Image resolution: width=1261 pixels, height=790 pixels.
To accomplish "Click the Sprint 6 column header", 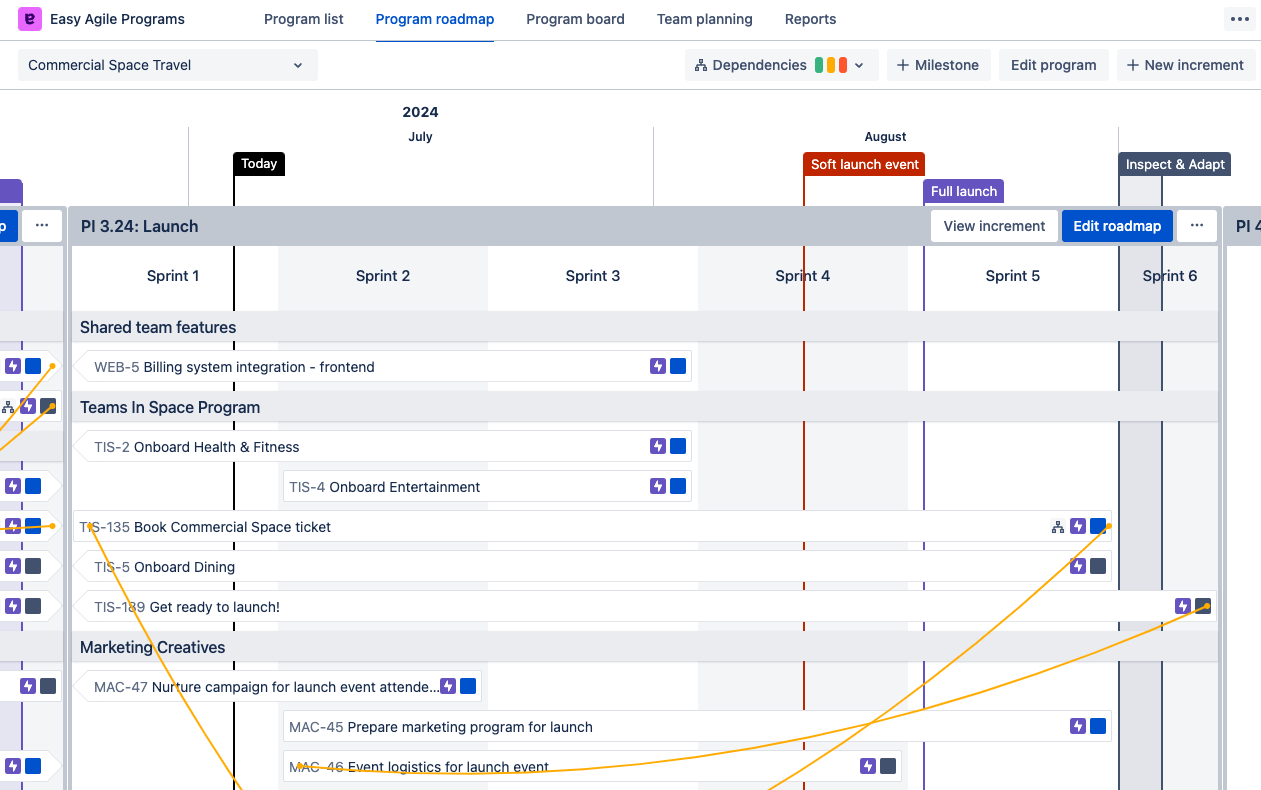I will pos(1170,276).
